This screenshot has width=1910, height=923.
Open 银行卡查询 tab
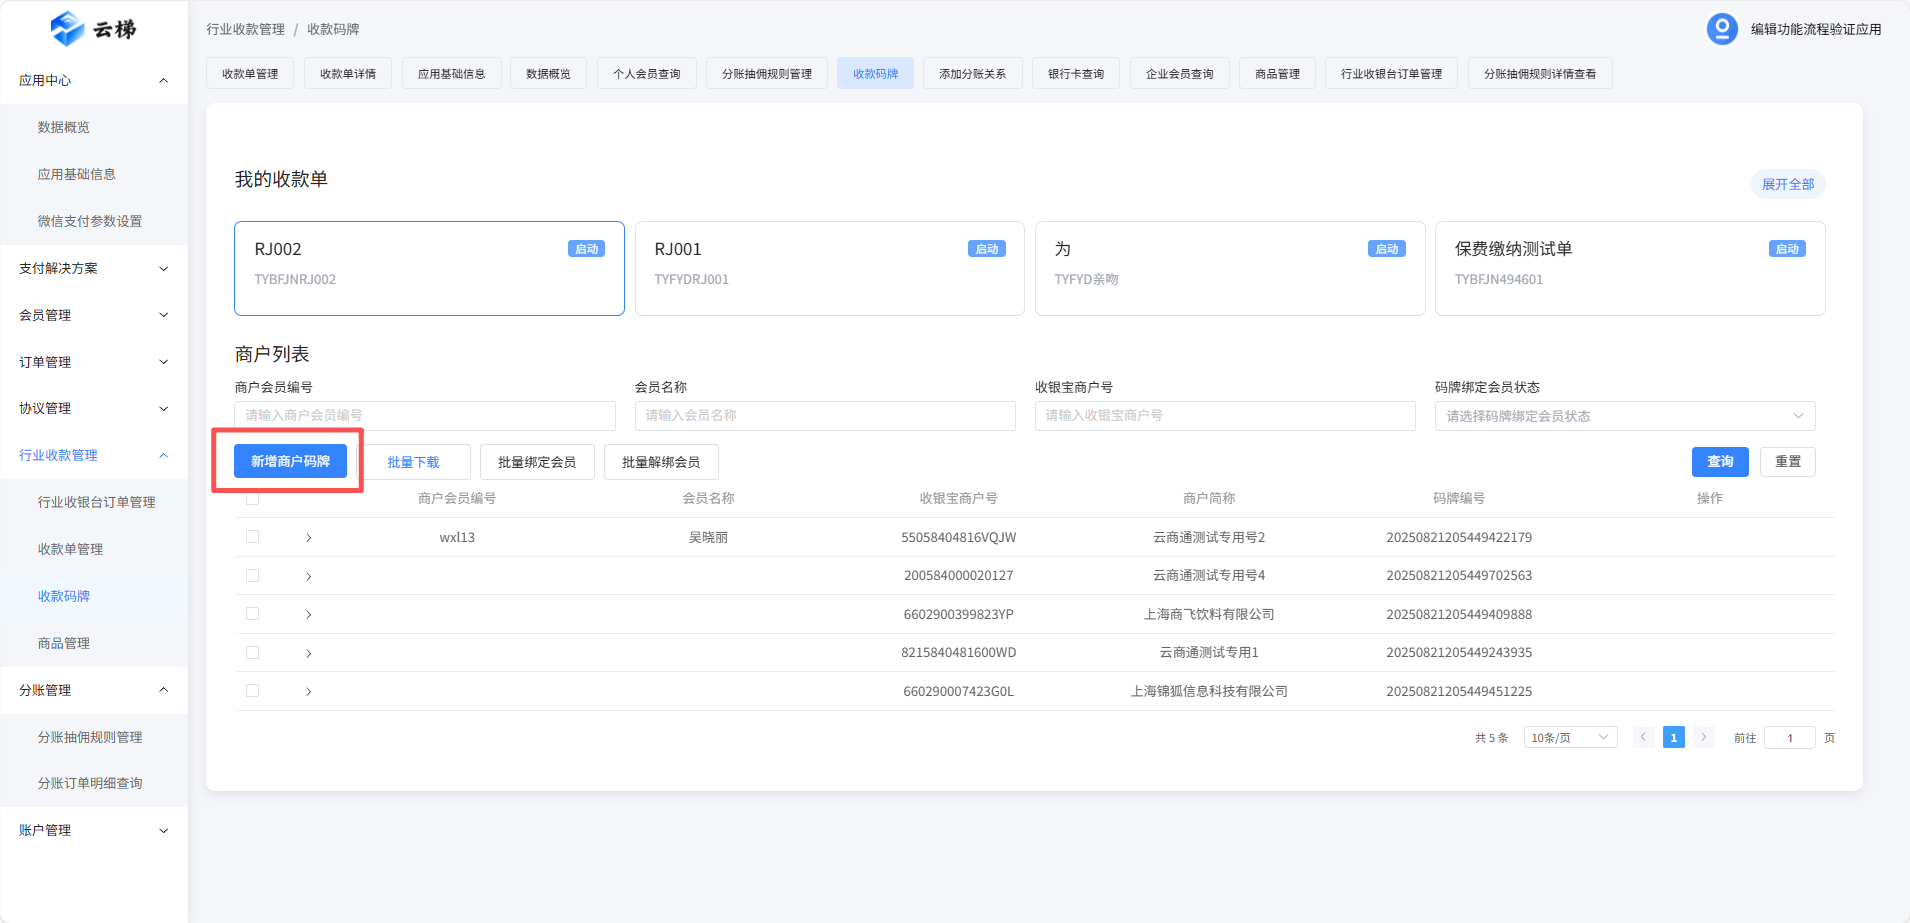pyautogui.click(x=1076, y=74)
